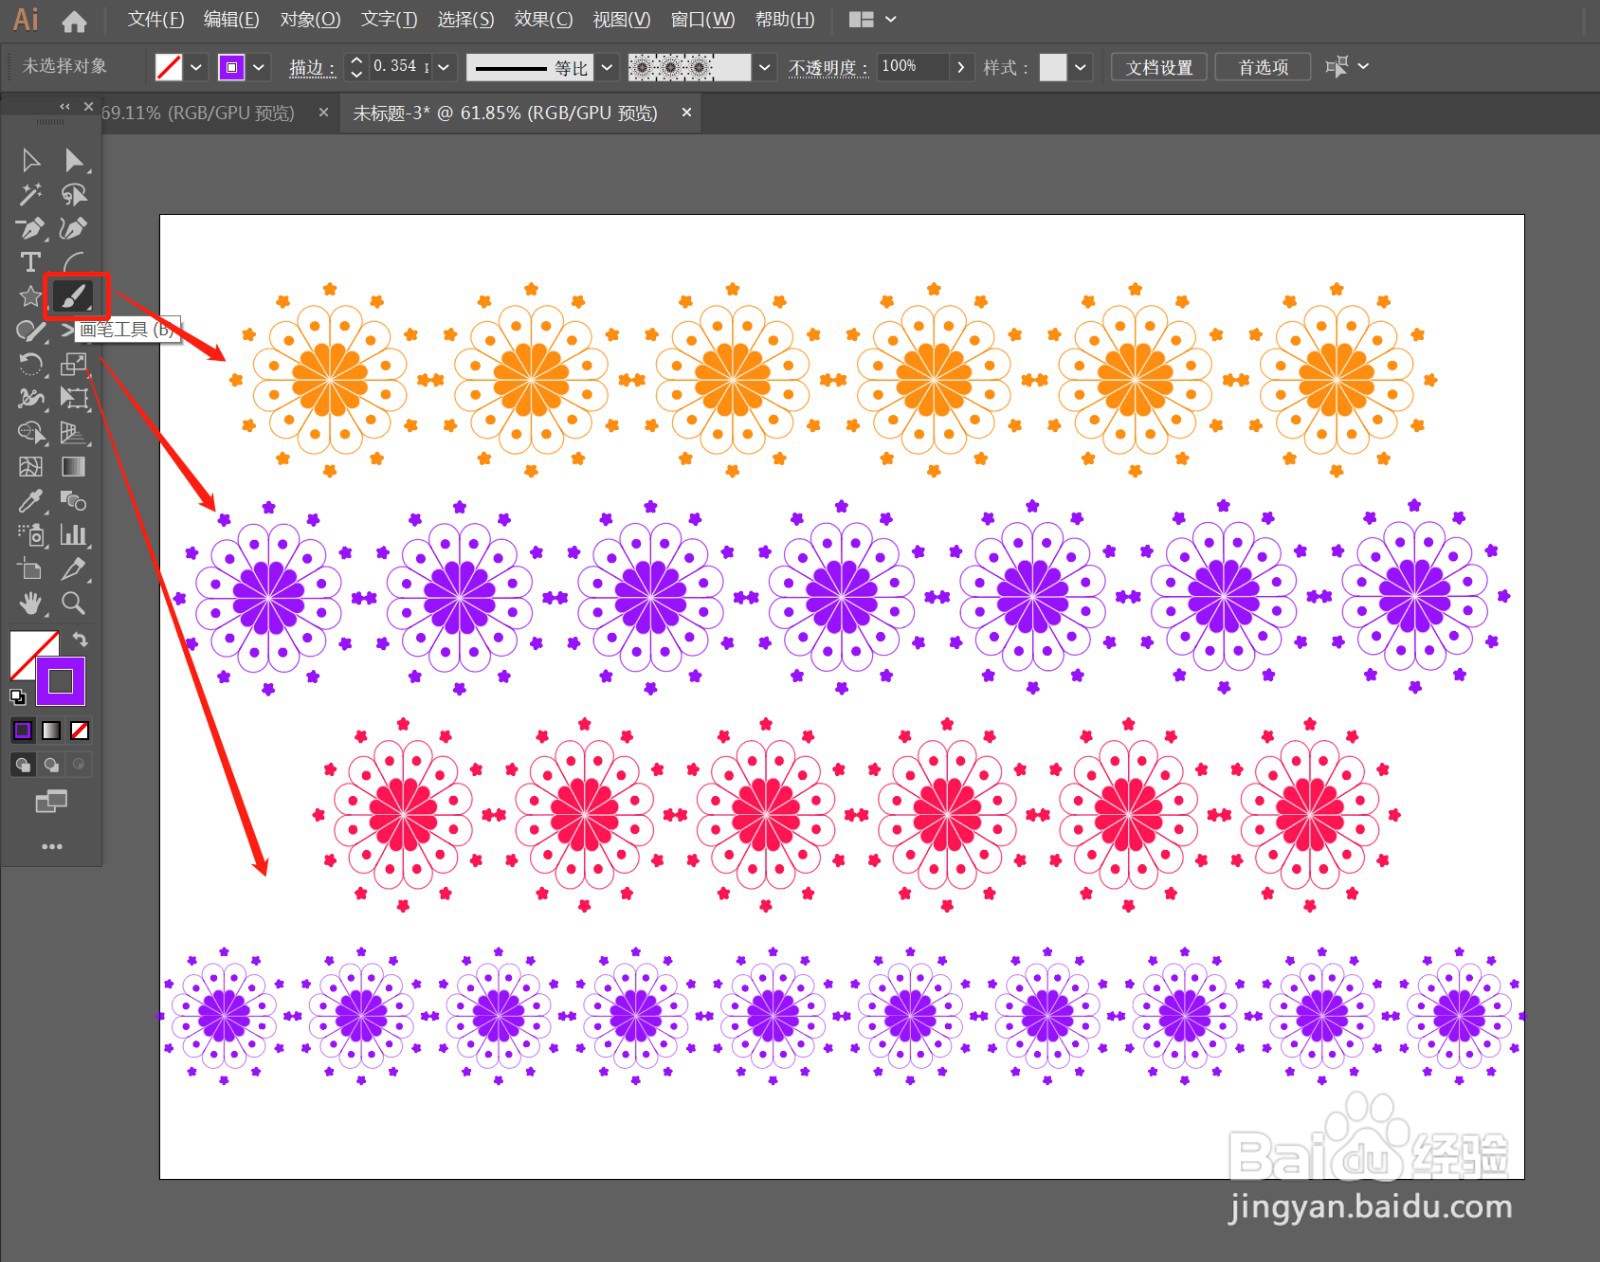This screenshot has height=1262, width=1600.
Task: Go to the Home screen icon
Action: [x=73, y=20]
